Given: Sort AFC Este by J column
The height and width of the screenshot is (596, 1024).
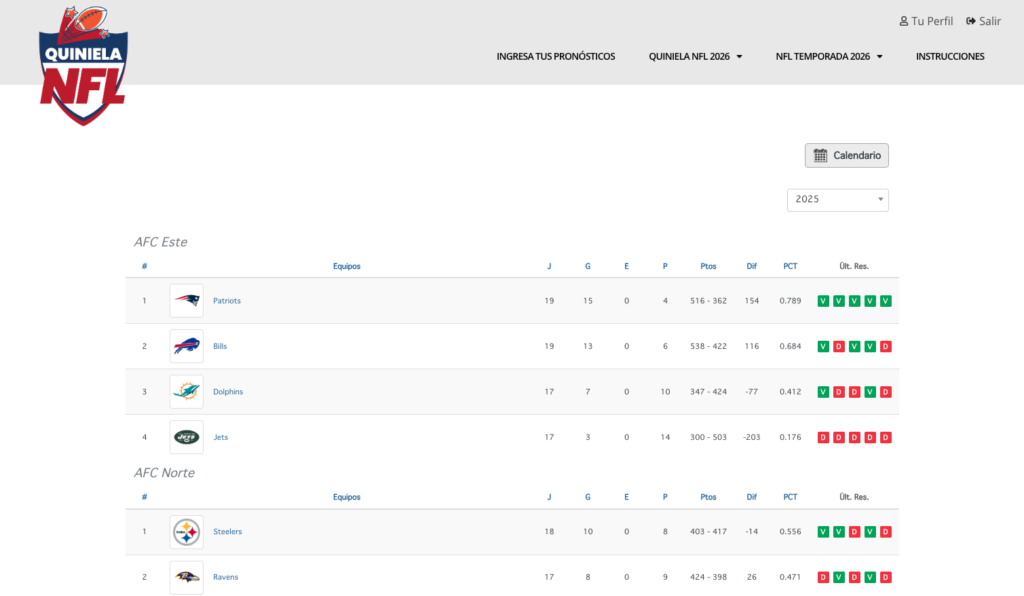Looking at the screenshot, I should [549, 266].
